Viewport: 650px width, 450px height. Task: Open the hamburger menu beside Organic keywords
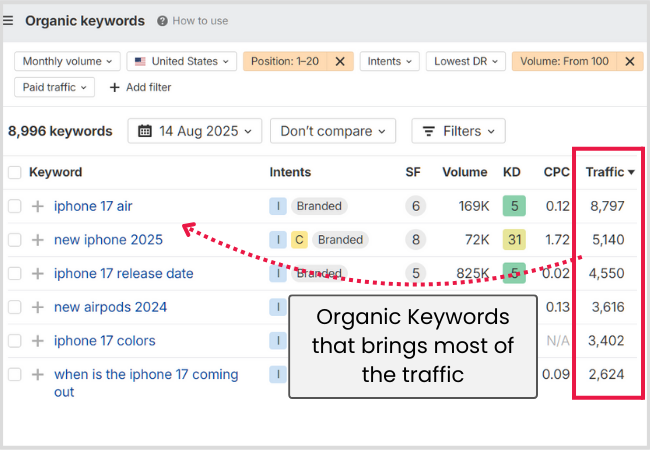(x=8, y=20)
